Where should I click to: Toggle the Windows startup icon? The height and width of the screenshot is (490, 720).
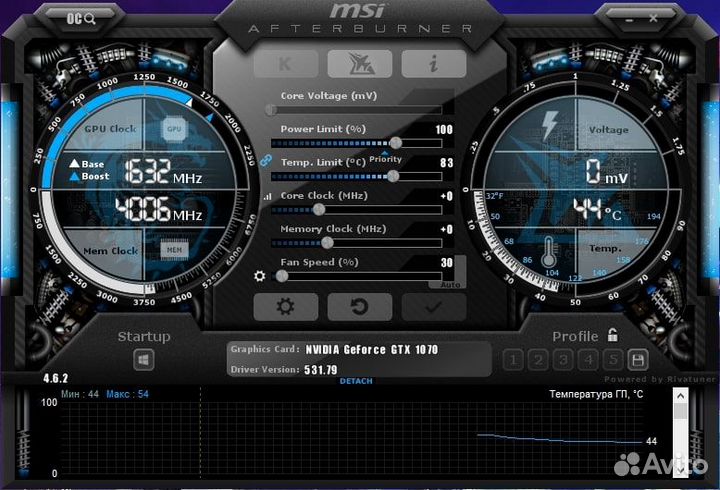144,360
